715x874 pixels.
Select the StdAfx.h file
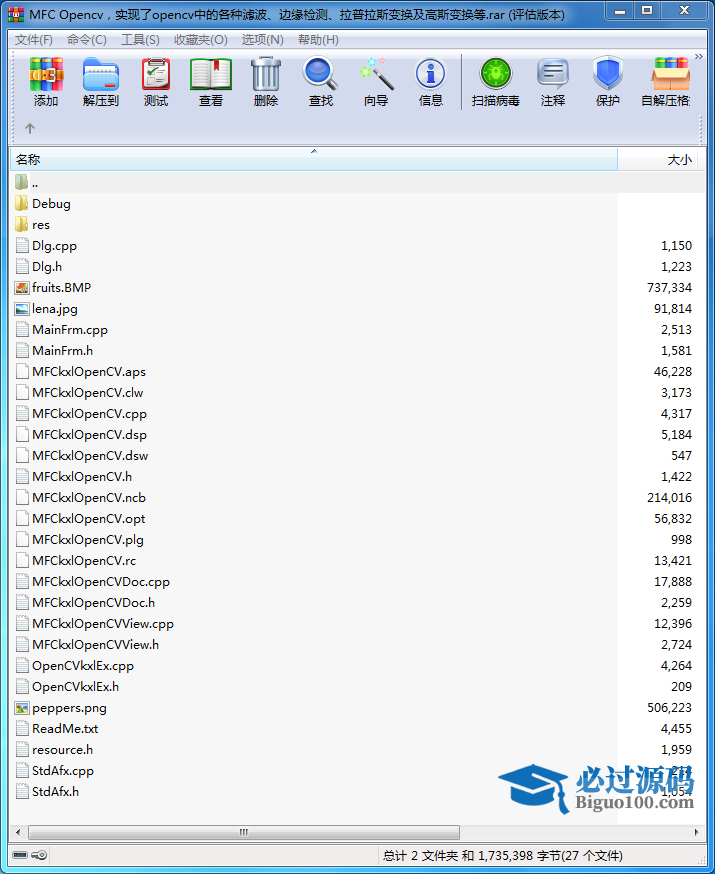pos(55,792)
